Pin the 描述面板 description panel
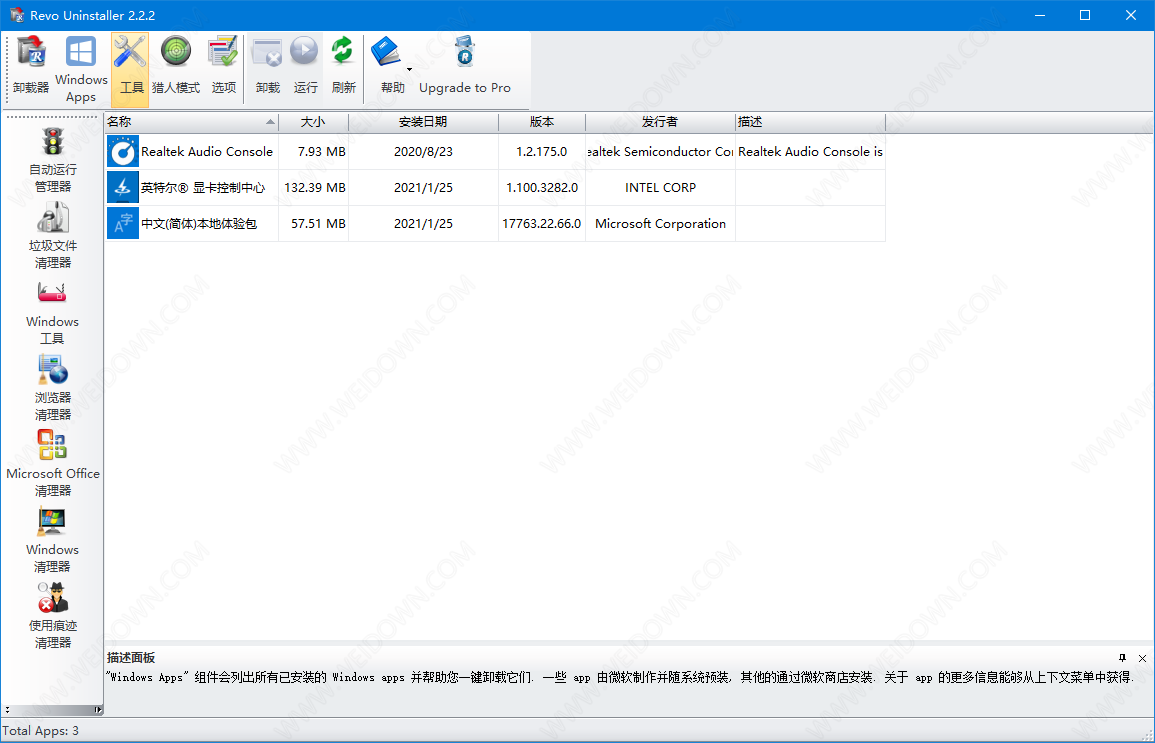Image resolution: width=1155 pixels, height=743 pixels. [1123, 658]
